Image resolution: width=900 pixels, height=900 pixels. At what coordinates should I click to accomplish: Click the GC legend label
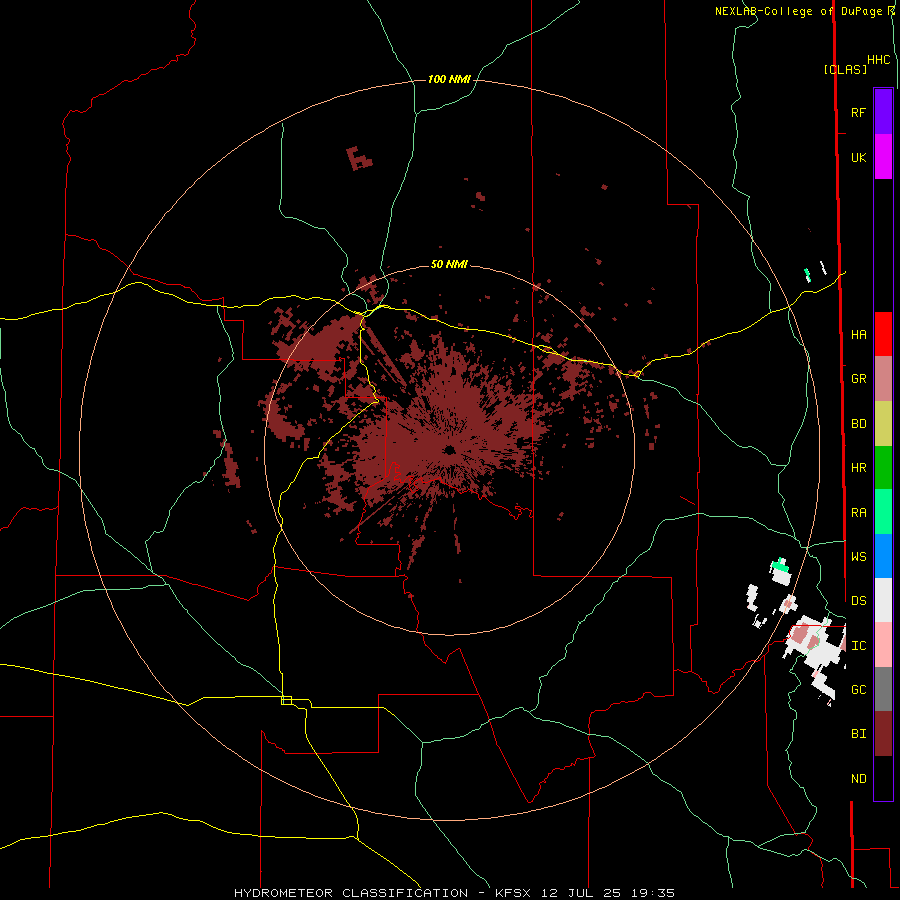coord(858,690)
